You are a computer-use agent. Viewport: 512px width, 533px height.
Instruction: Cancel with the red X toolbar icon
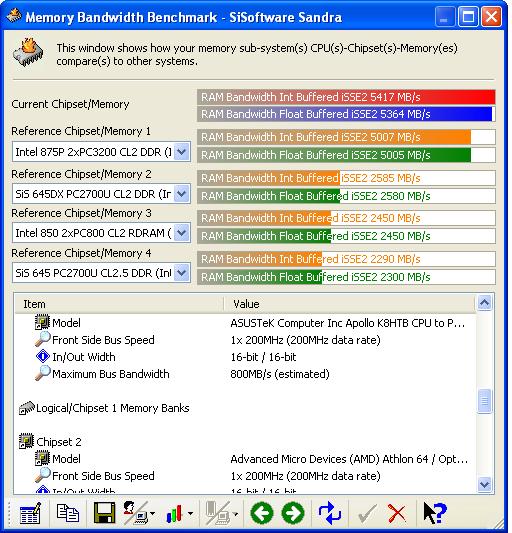[x=396, y=514]
